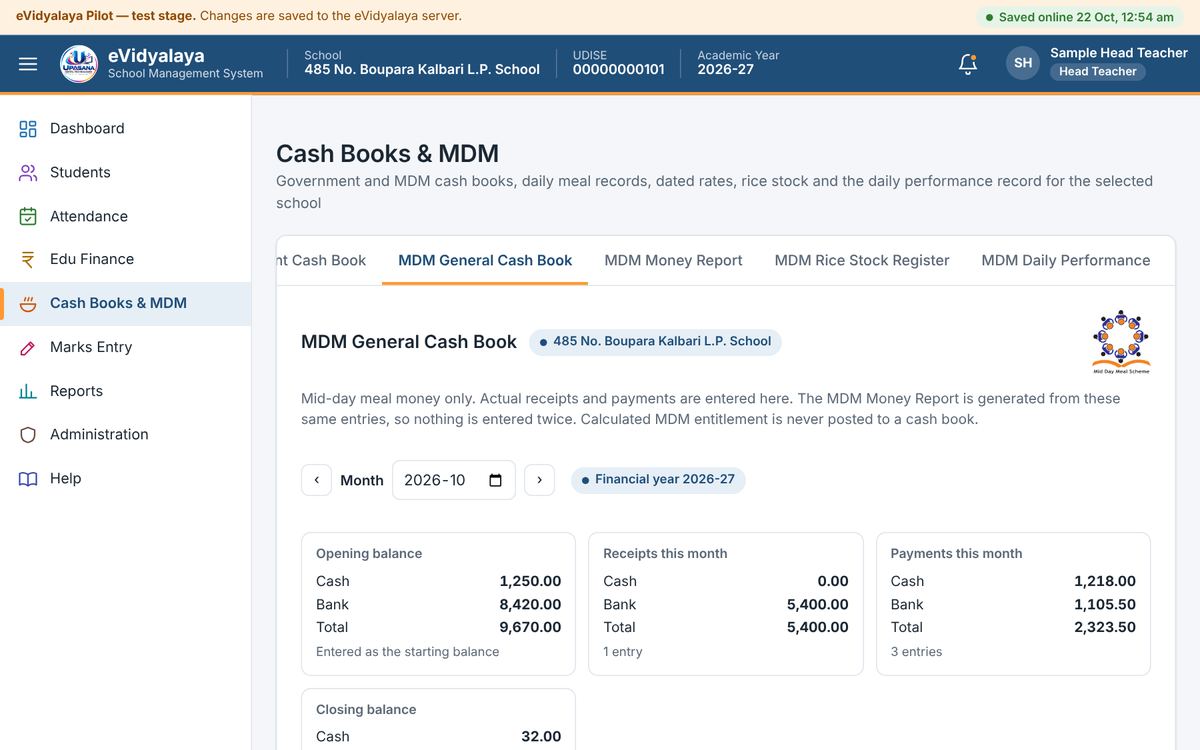
Task: Click Payments Bank value 1,105.50
Action: point(1105,604)
